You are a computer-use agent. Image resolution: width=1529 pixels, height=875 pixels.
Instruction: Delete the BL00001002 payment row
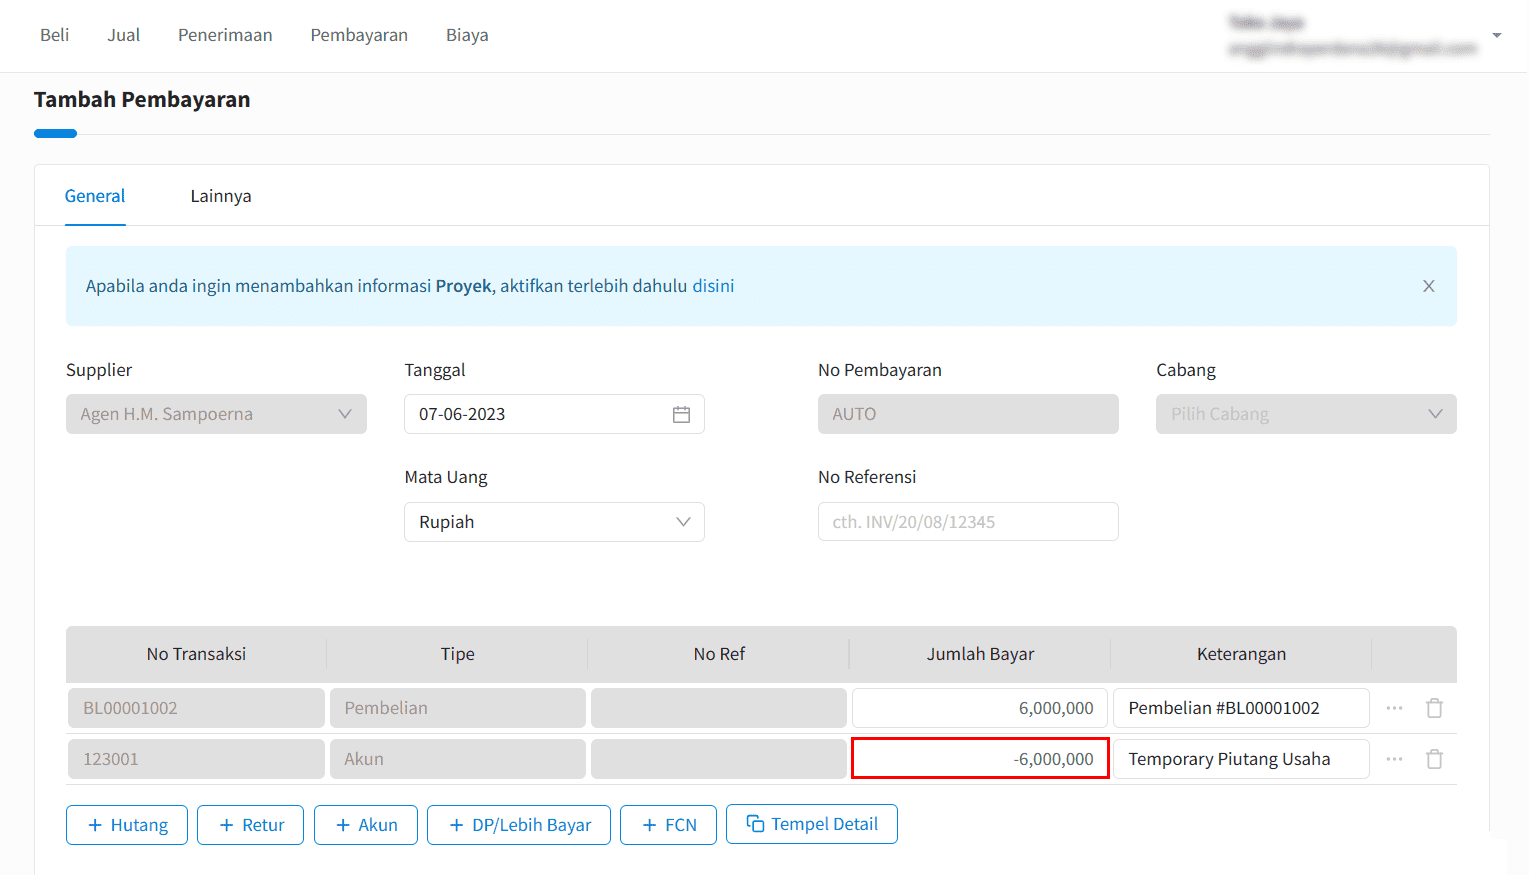pyautogui.click(x=1434, y=708)
